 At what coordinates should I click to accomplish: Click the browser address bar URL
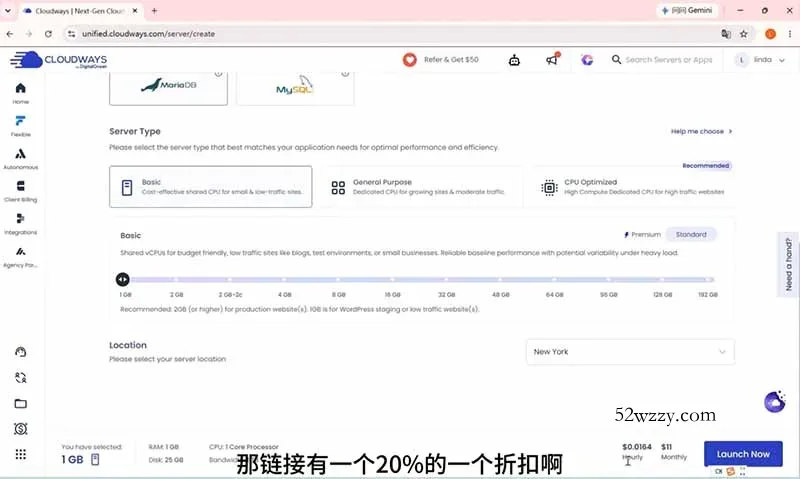pyautogui.click(x=148, y=34)
